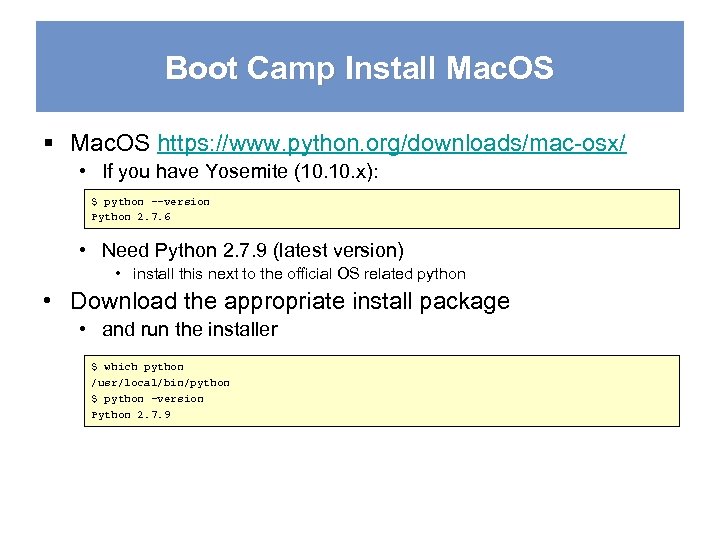720x540 pixels.
Task: Select the "Mac.OS" label before the link
Action: (110, 143)
